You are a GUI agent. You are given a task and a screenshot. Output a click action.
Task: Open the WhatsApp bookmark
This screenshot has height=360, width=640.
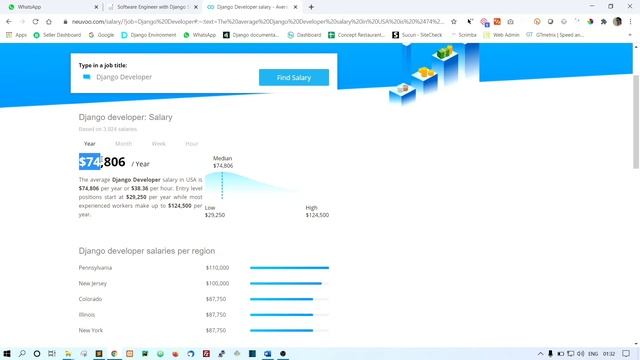[x=200, y=35]
